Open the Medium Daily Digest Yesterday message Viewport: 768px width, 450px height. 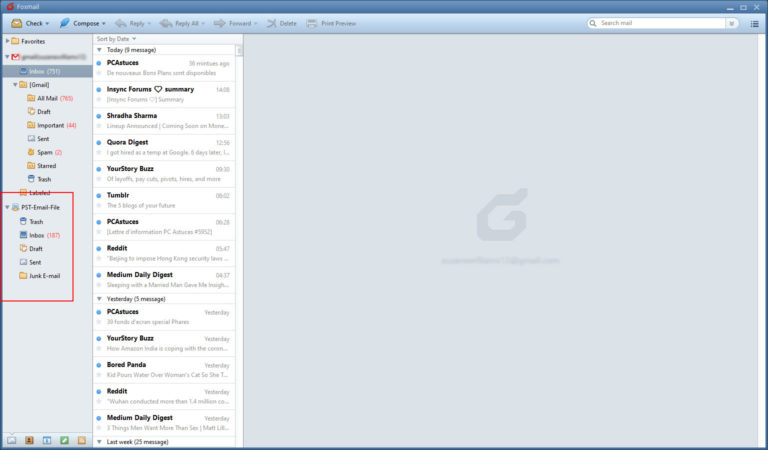[164, 423]
